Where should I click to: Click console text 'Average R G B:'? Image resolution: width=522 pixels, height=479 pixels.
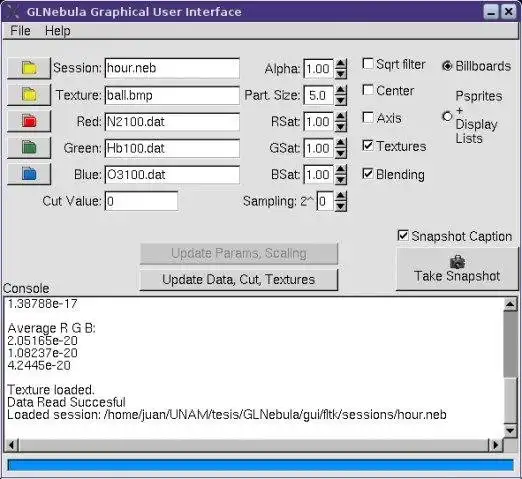click(52, 328)
